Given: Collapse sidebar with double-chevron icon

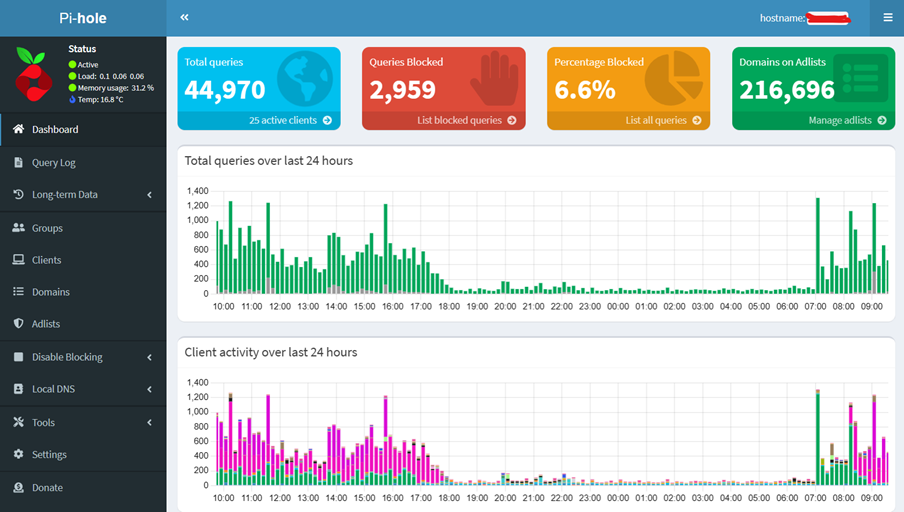Looking at the screenshot, I should point(185,18).
